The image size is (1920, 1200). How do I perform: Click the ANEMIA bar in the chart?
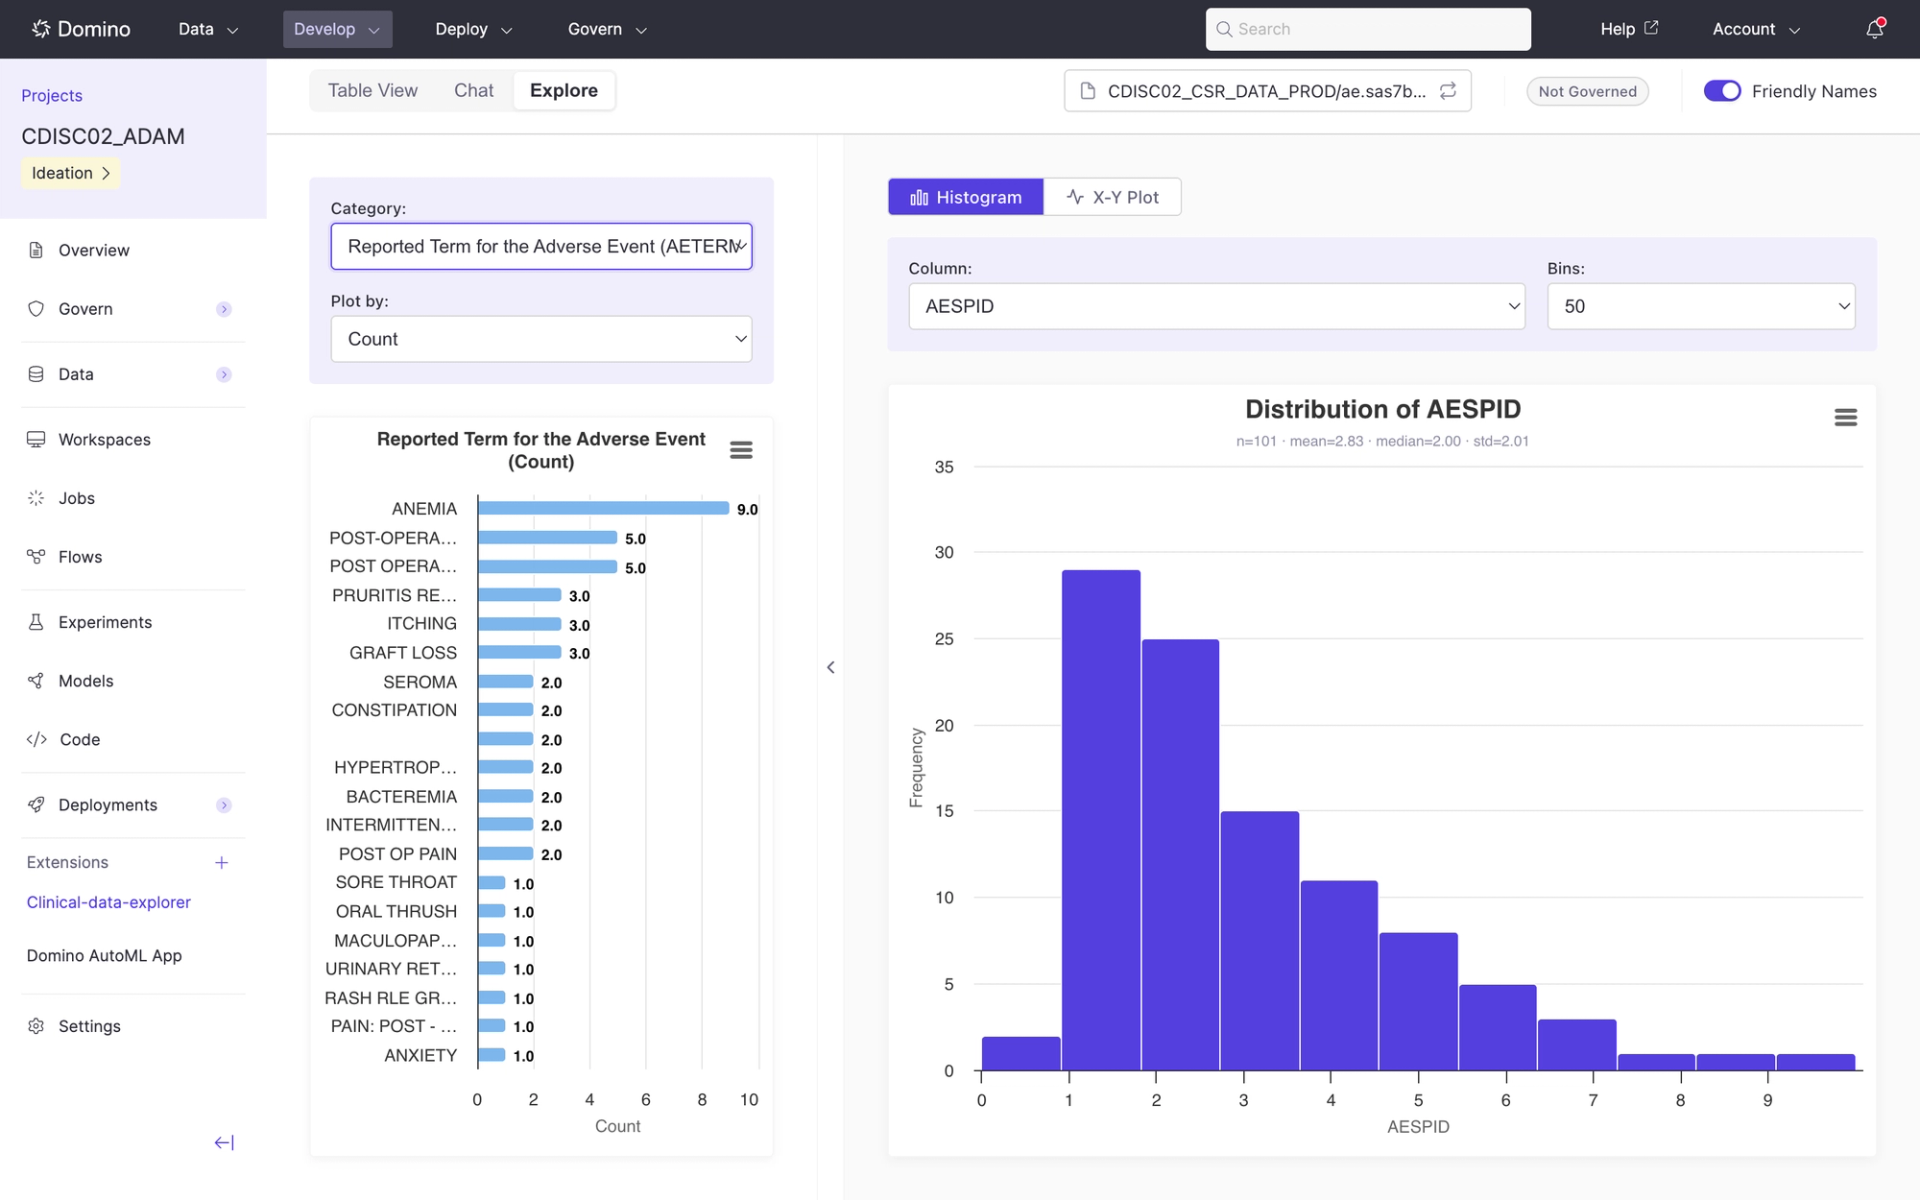tap(603, 508)
